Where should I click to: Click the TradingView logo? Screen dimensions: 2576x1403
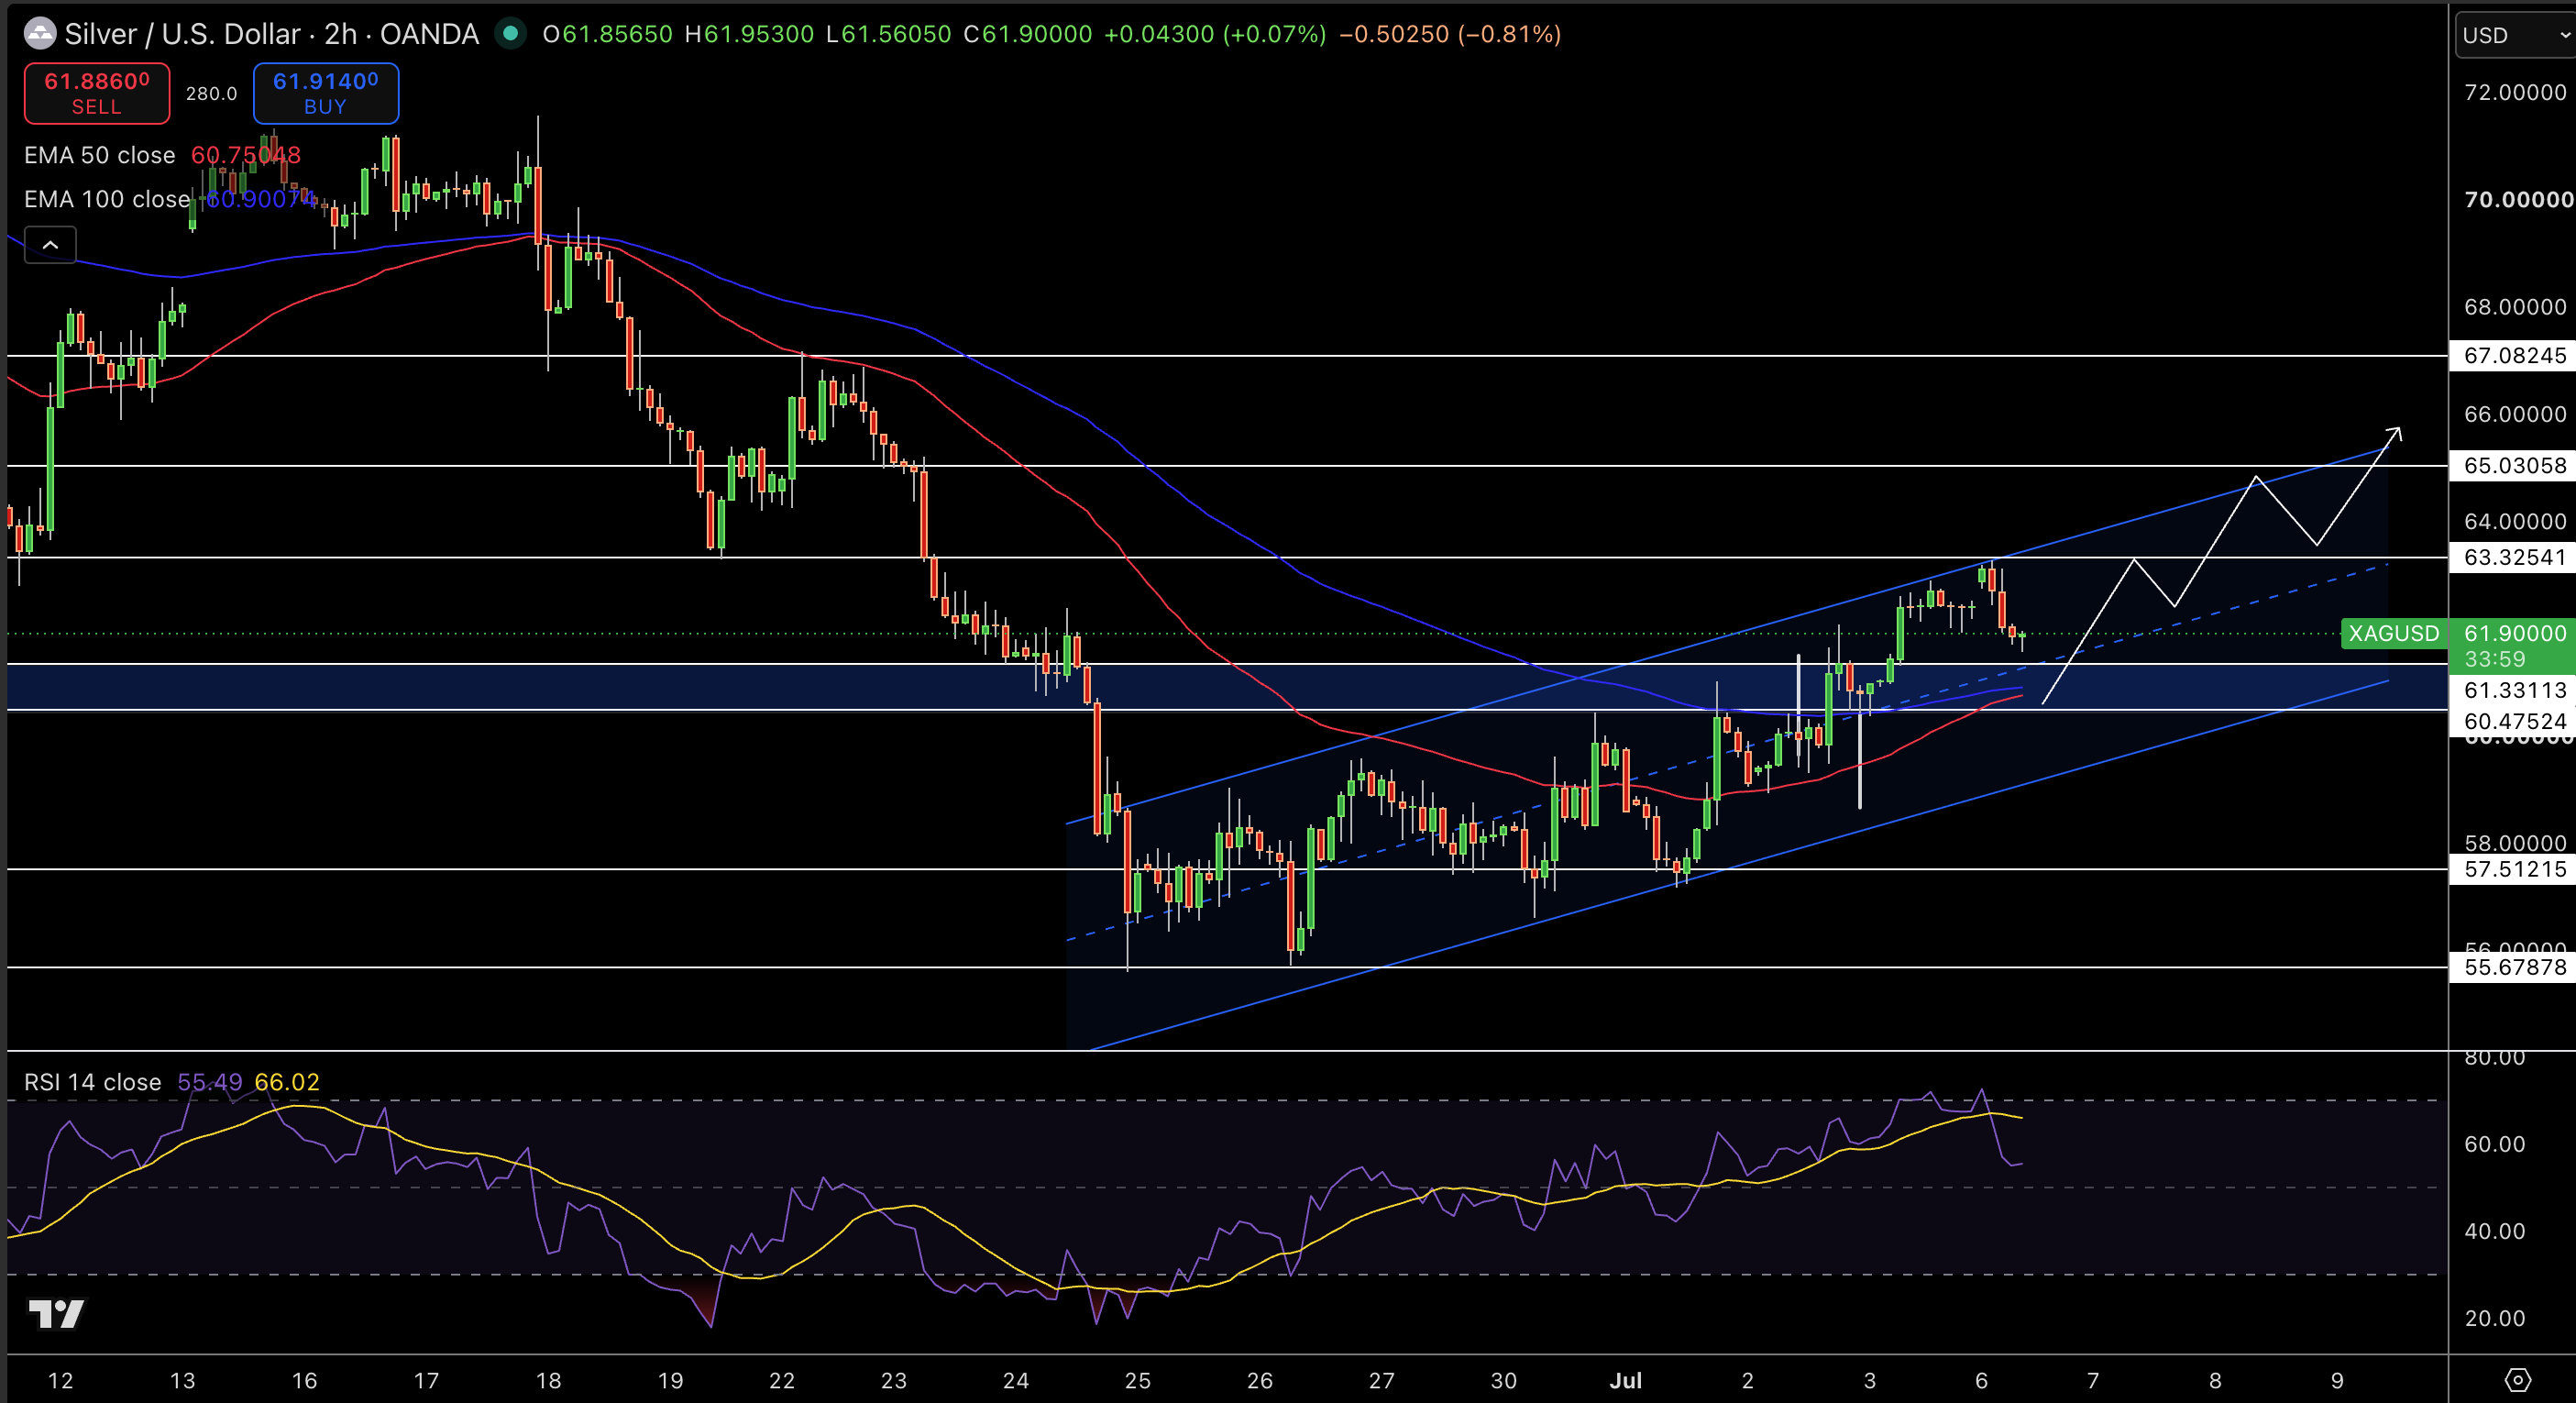(x=56, y=1314)
